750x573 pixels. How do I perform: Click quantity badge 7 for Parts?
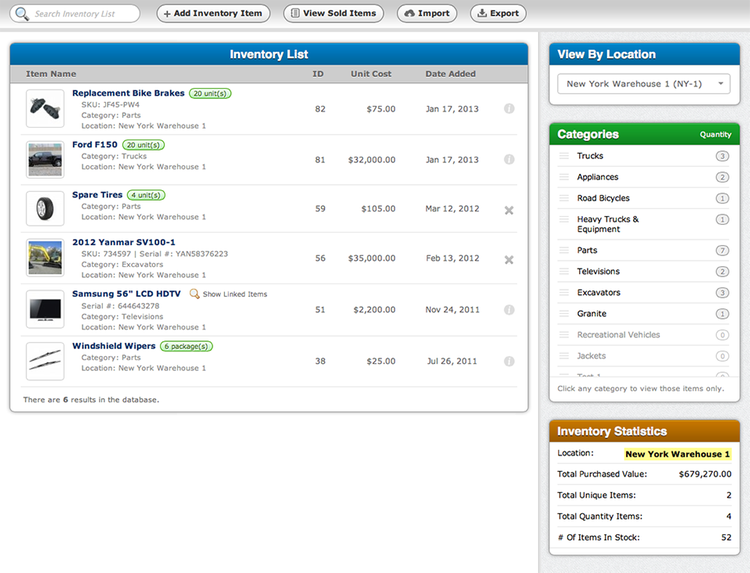[x=722, y=250]
